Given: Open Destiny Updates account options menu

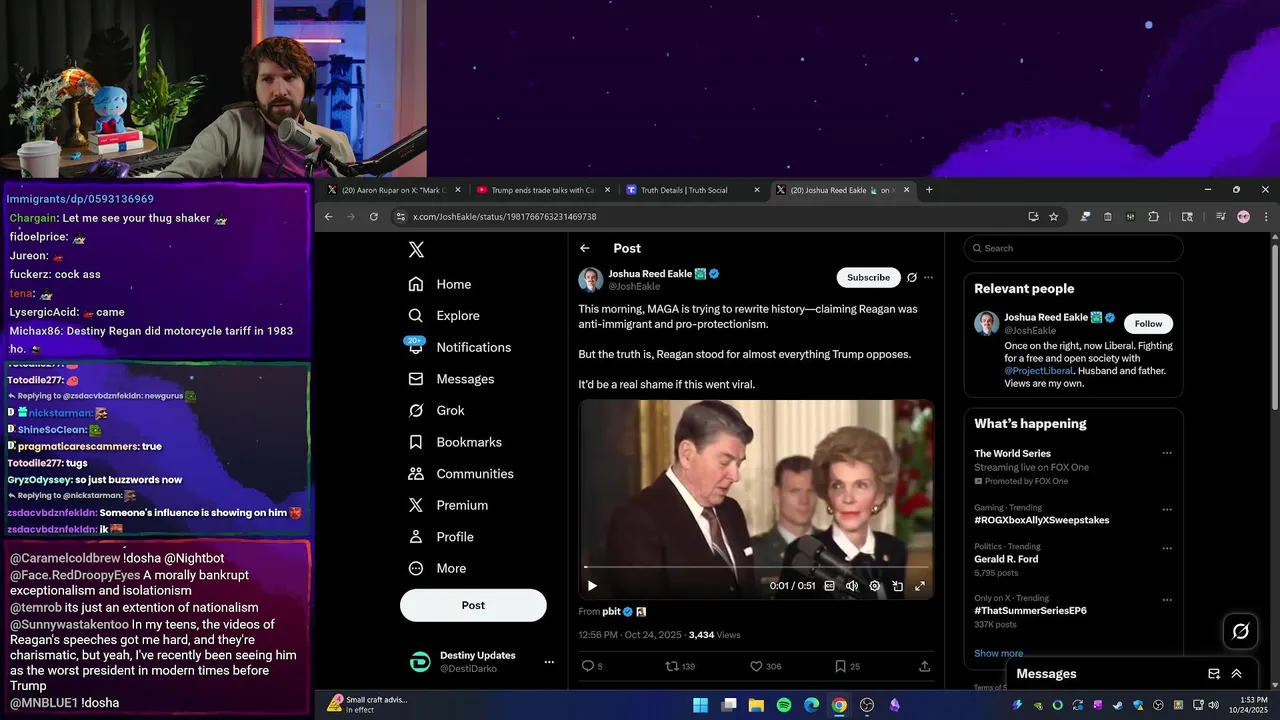Looking at the screenshot, I should pos(548,662).
